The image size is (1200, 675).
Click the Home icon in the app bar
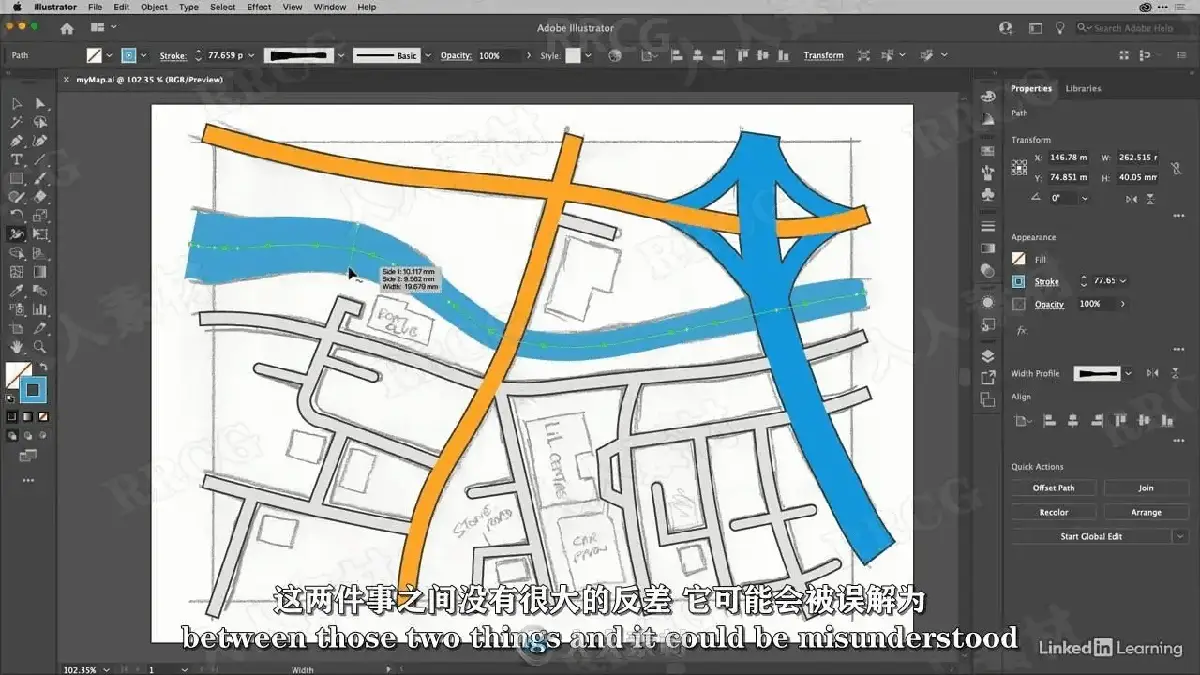[x=66, y=28]
